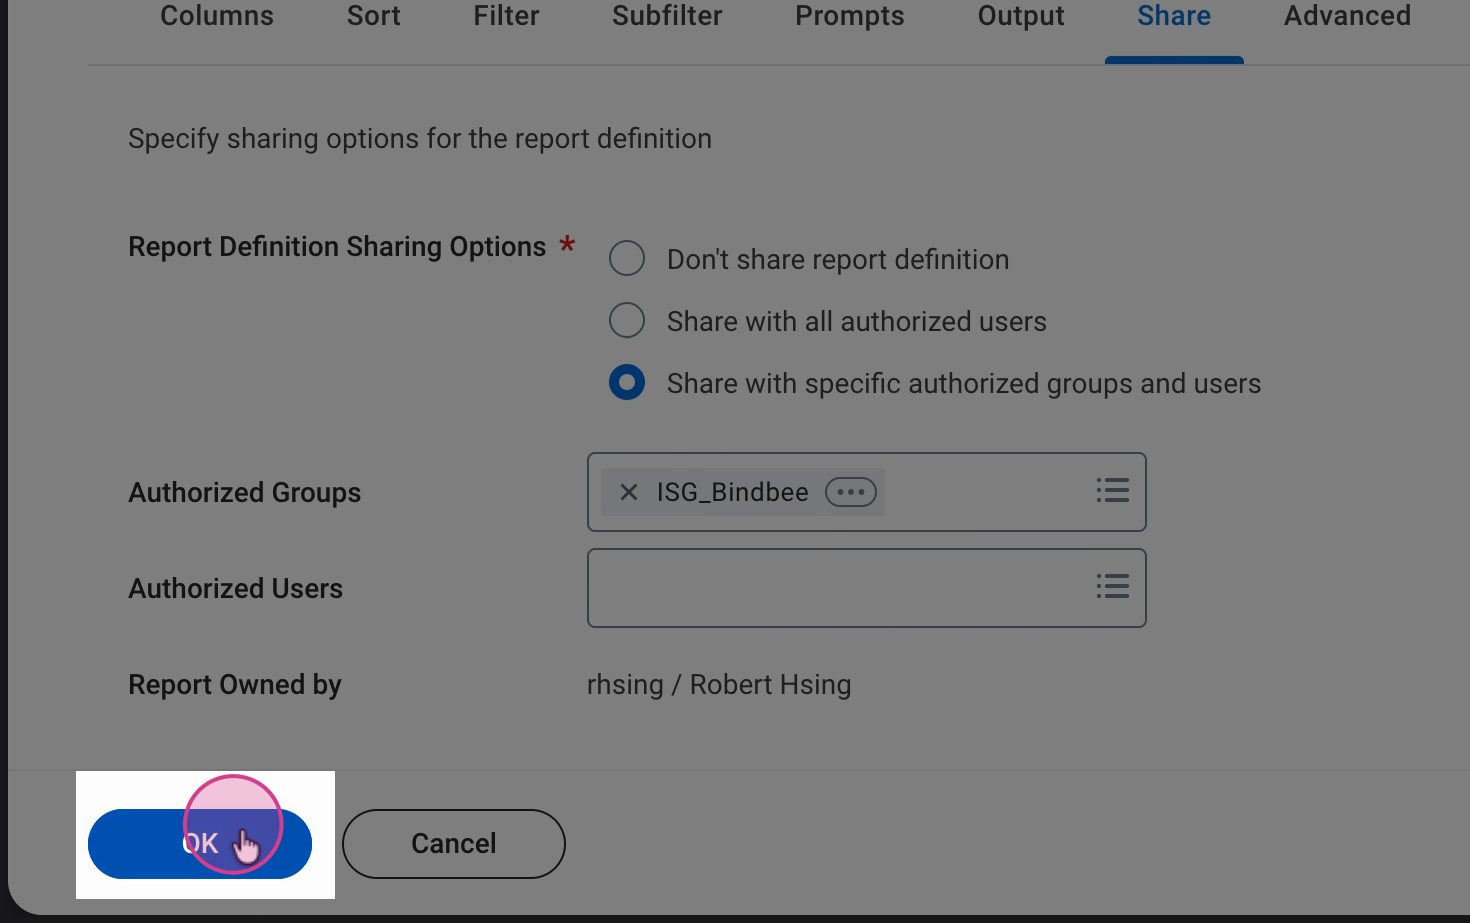Go to the Output tab
Screen dimensions: 1470x923
1021,16
